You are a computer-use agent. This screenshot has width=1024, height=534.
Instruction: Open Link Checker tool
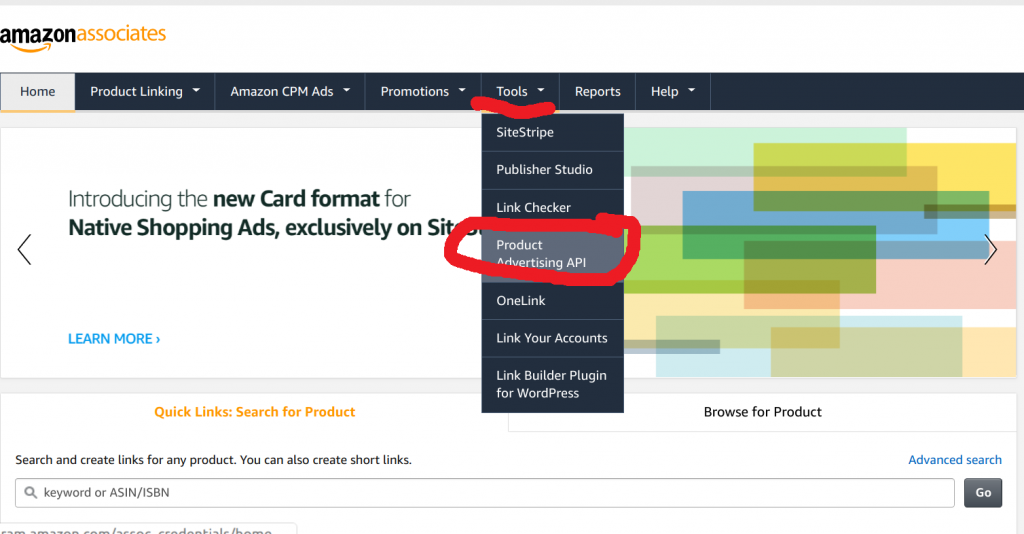552,208
